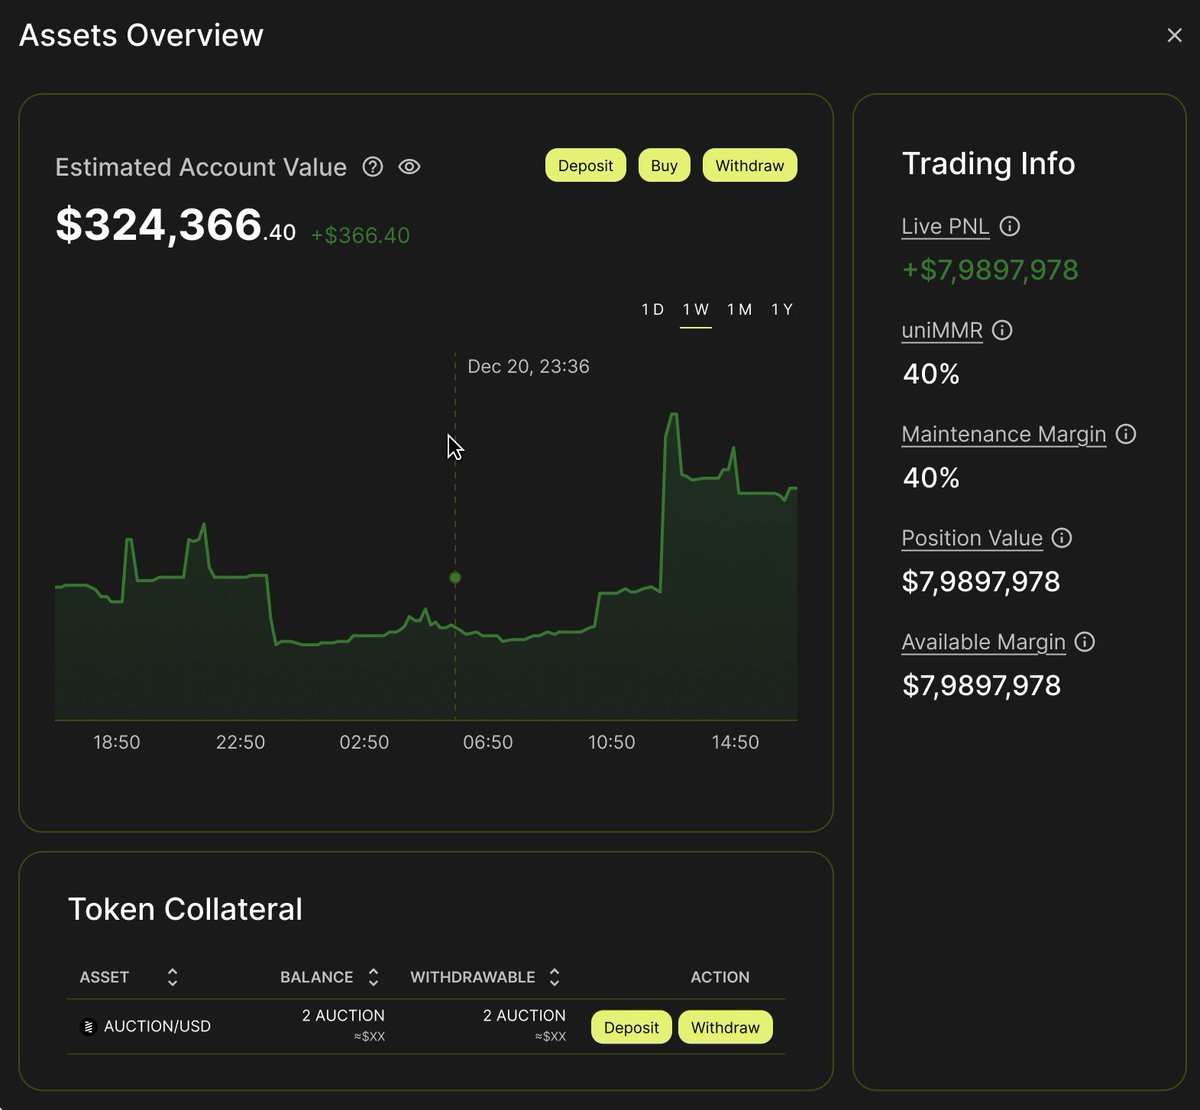Image resolution: width=1200 pixels, height=1110 pixels.
Task: Click the Live PNL info icon
Action: click(1010, 226)
